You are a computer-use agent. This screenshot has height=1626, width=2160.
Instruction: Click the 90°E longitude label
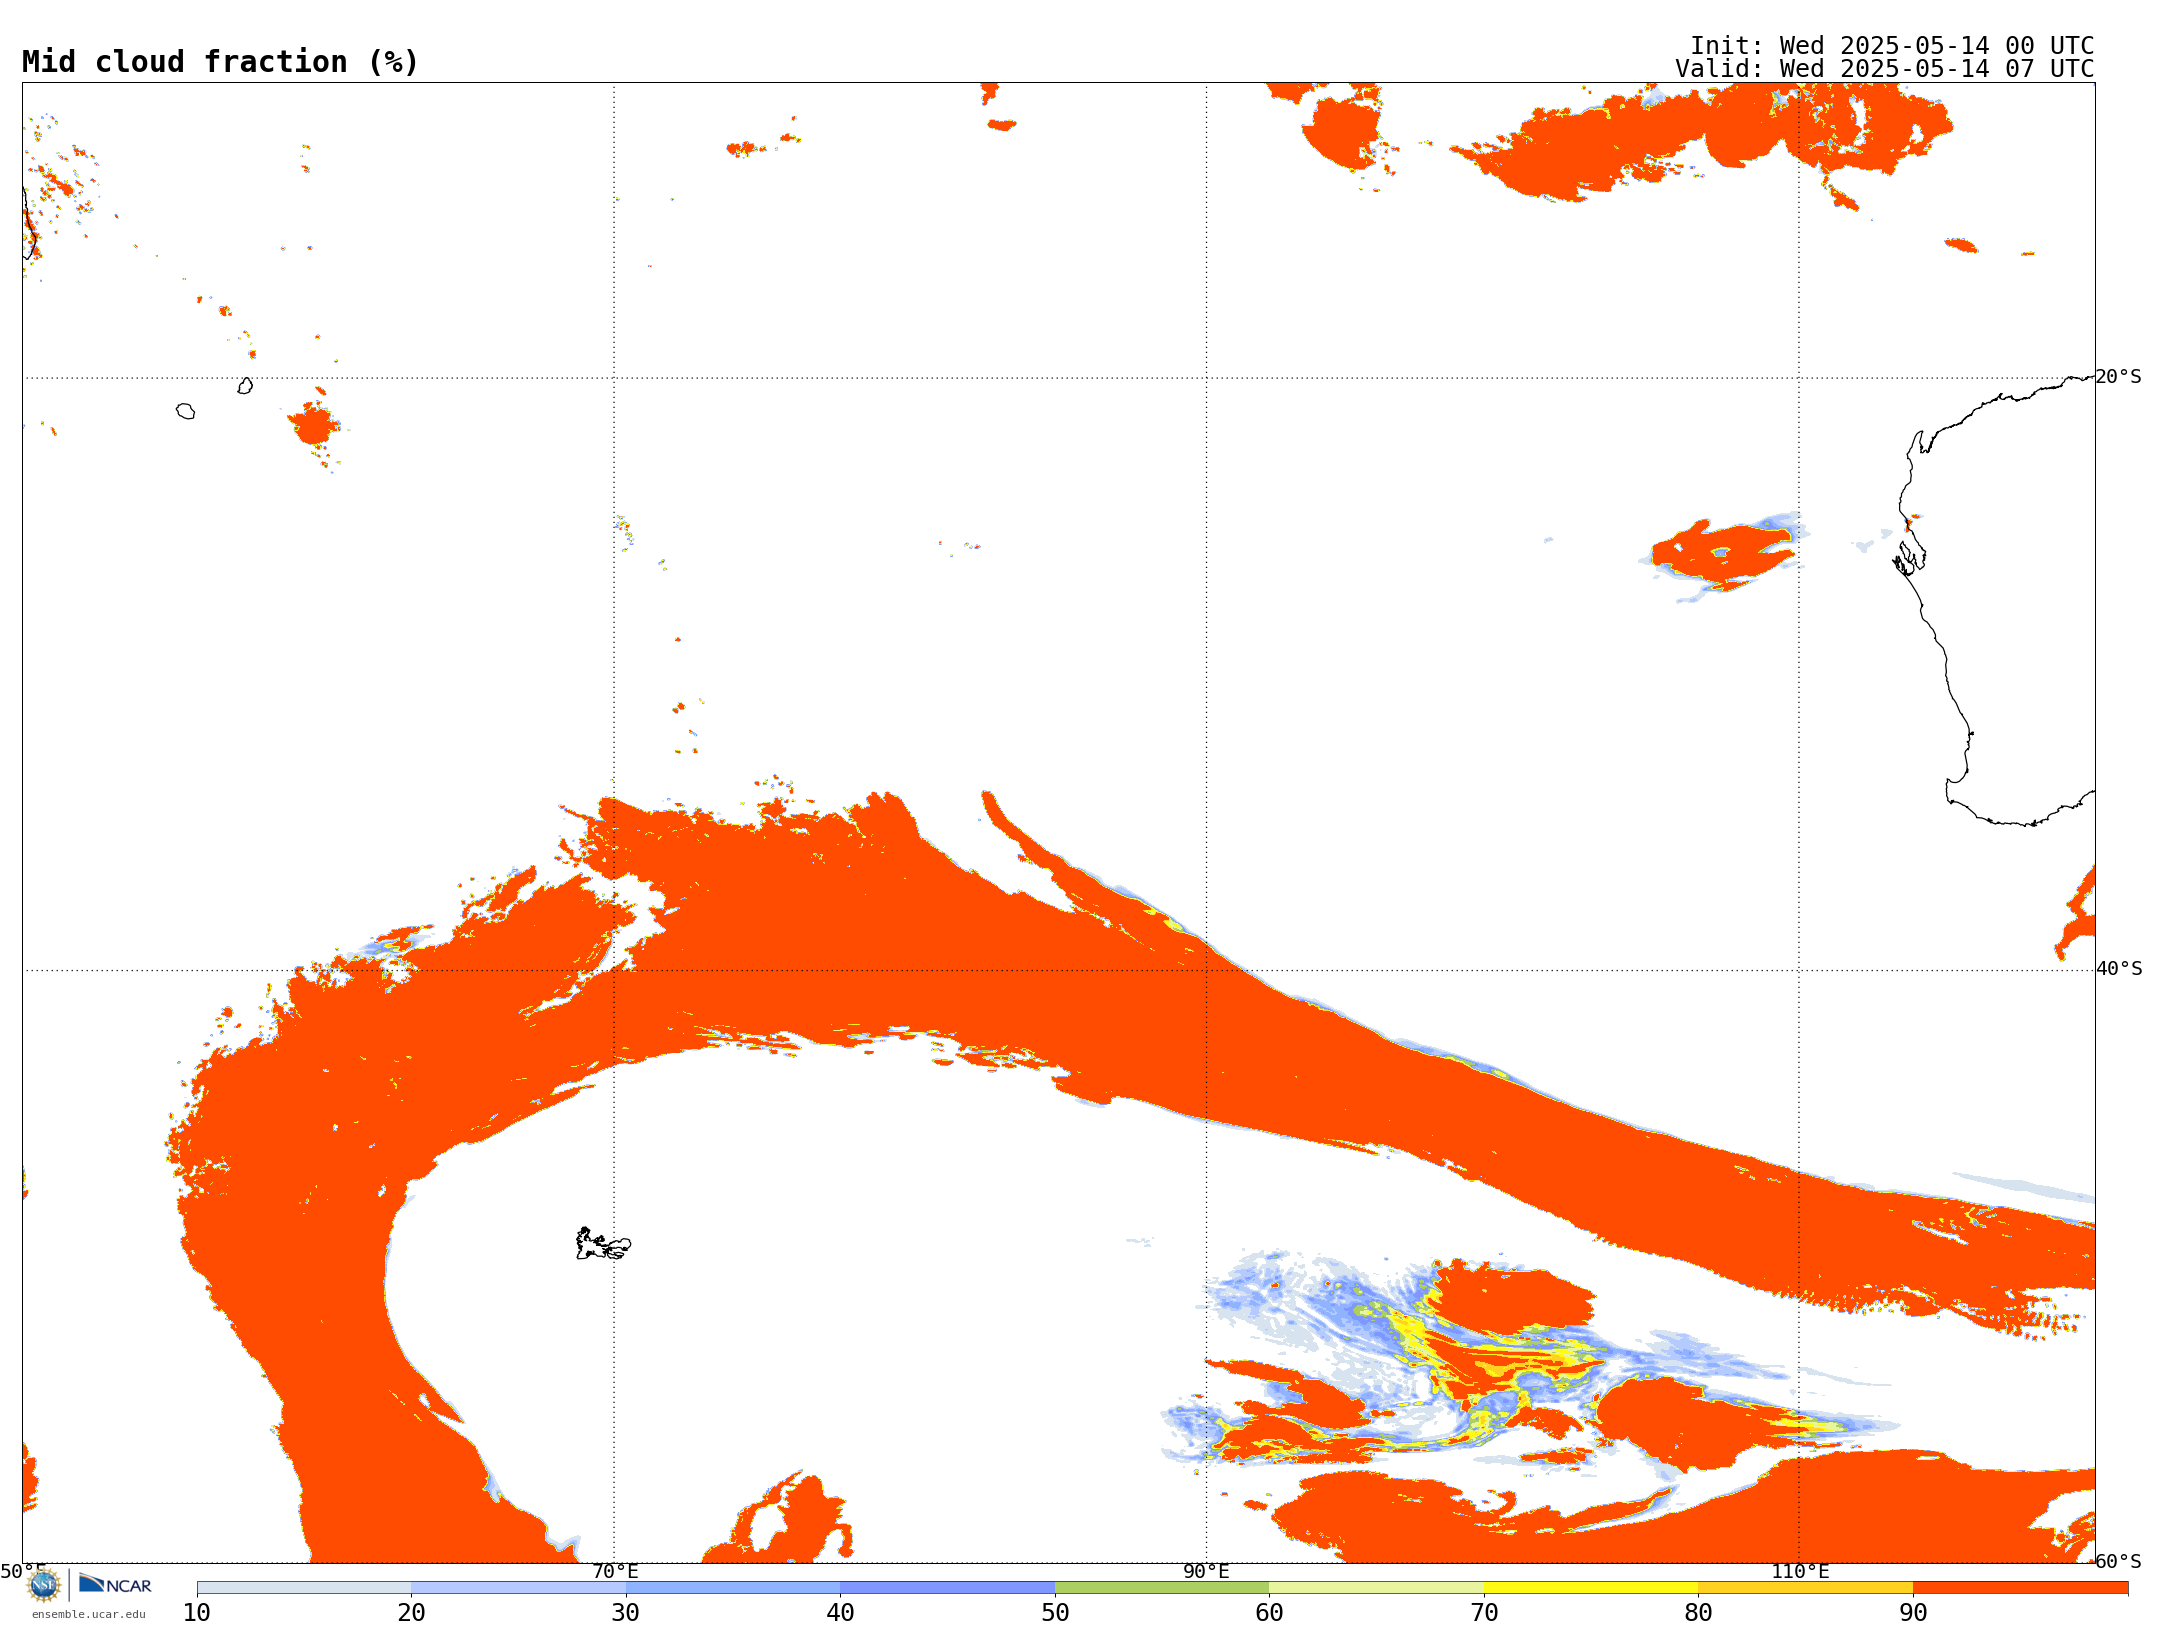[x=1207, y=1572]
